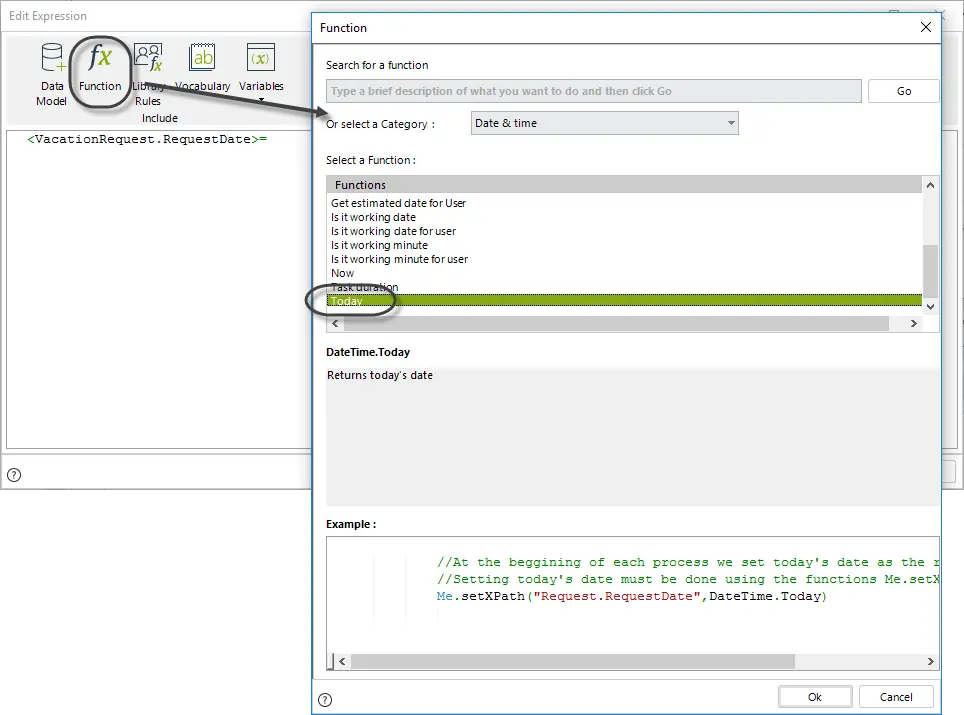Click the VacationRequest.RequestDate expression text

click(x=147, y=140)
